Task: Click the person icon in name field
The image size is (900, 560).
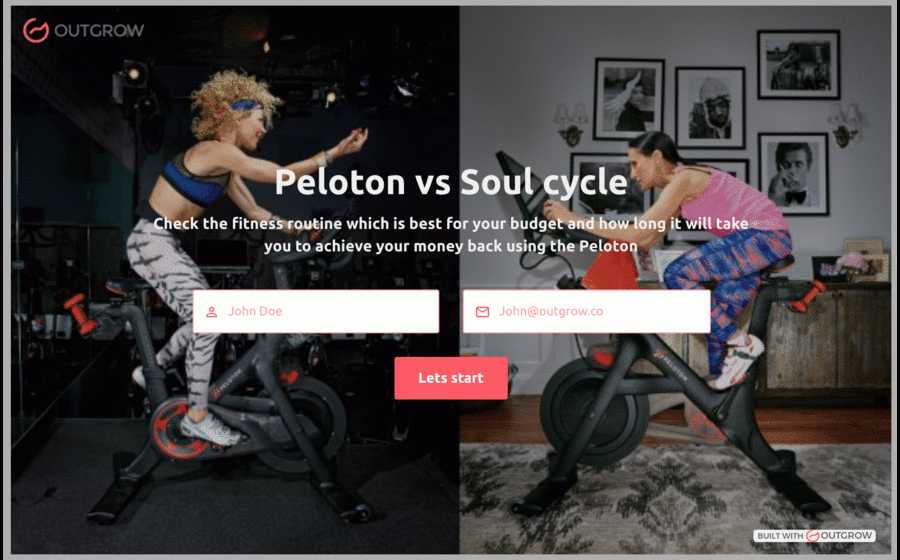Action: [212, 312]
